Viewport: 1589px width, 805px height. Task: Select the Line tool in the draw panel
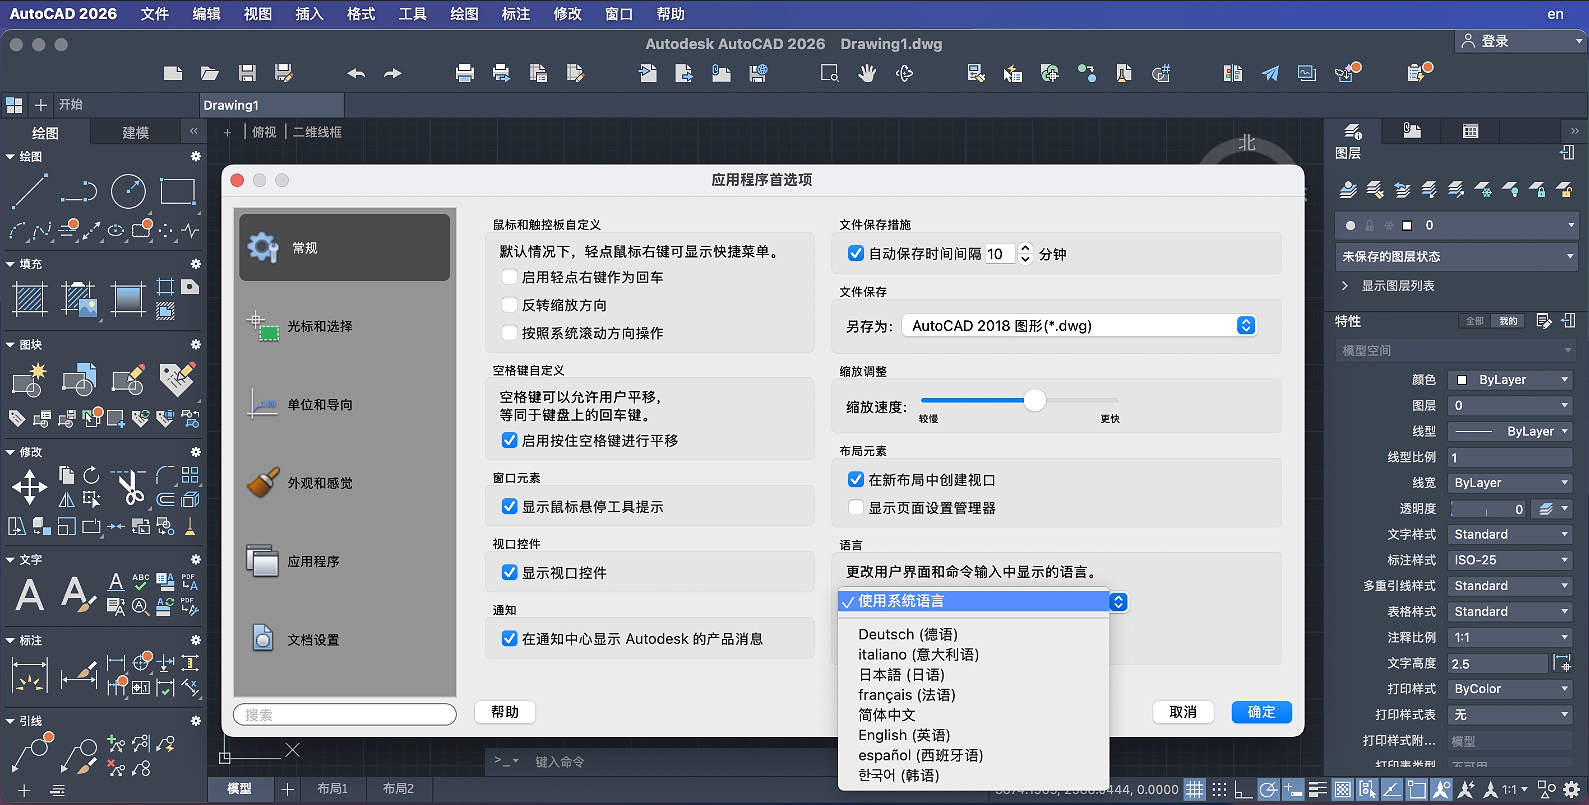[29, 191]
